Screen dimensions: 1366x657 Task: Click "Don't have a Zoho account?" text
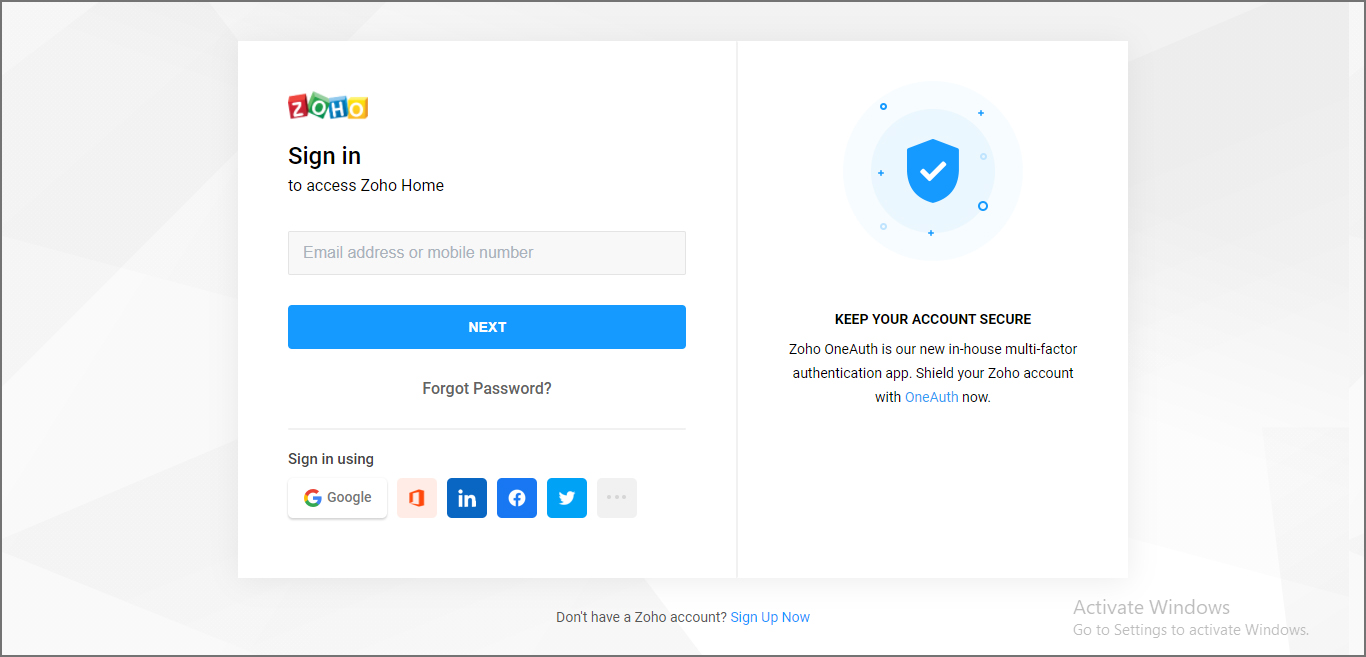(x=641, y=617)
